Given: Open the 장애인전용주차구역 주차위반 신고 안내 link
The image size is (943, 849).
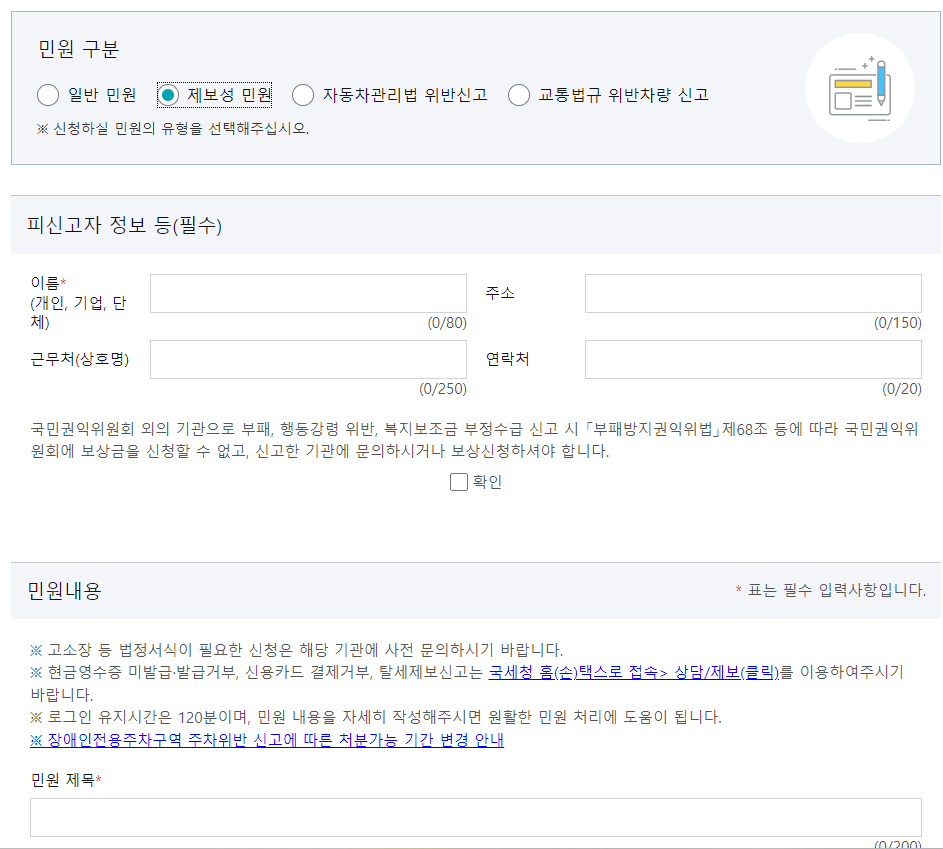Looking at the screenshot, I should 265,740.
